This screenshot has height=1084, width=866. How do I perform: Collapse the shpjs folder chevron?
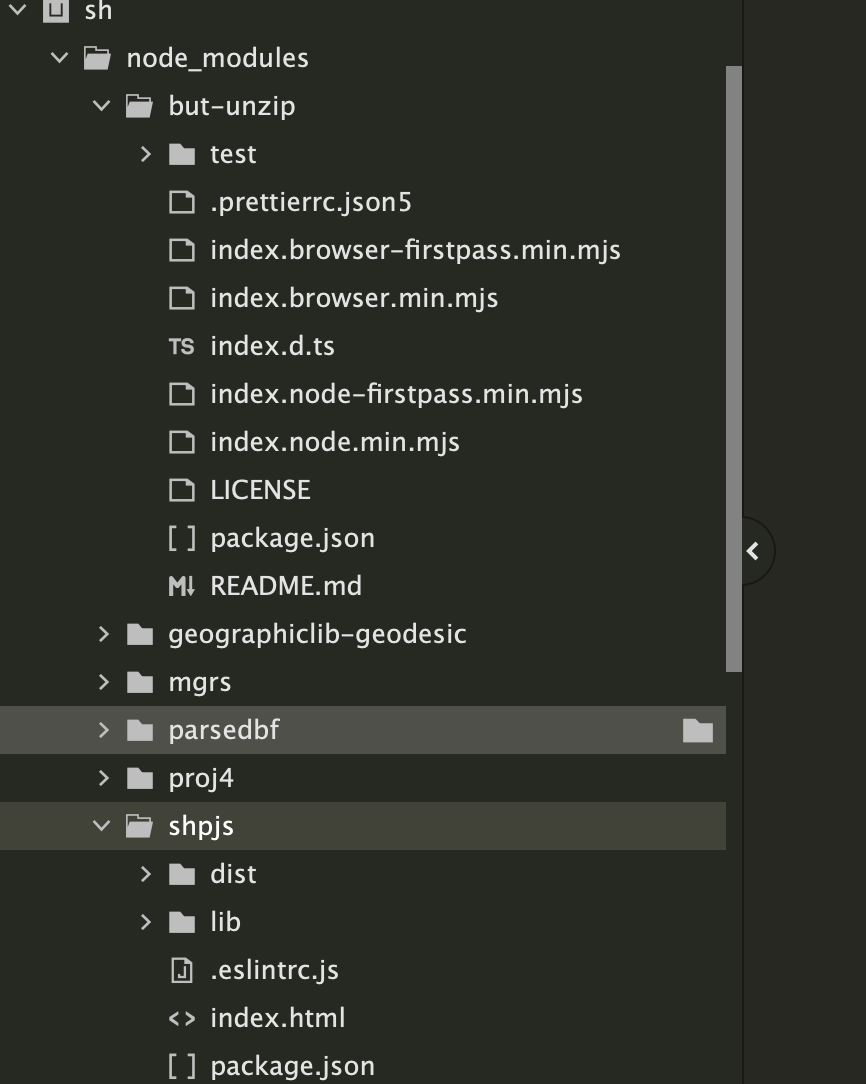(x=102, y=826)
